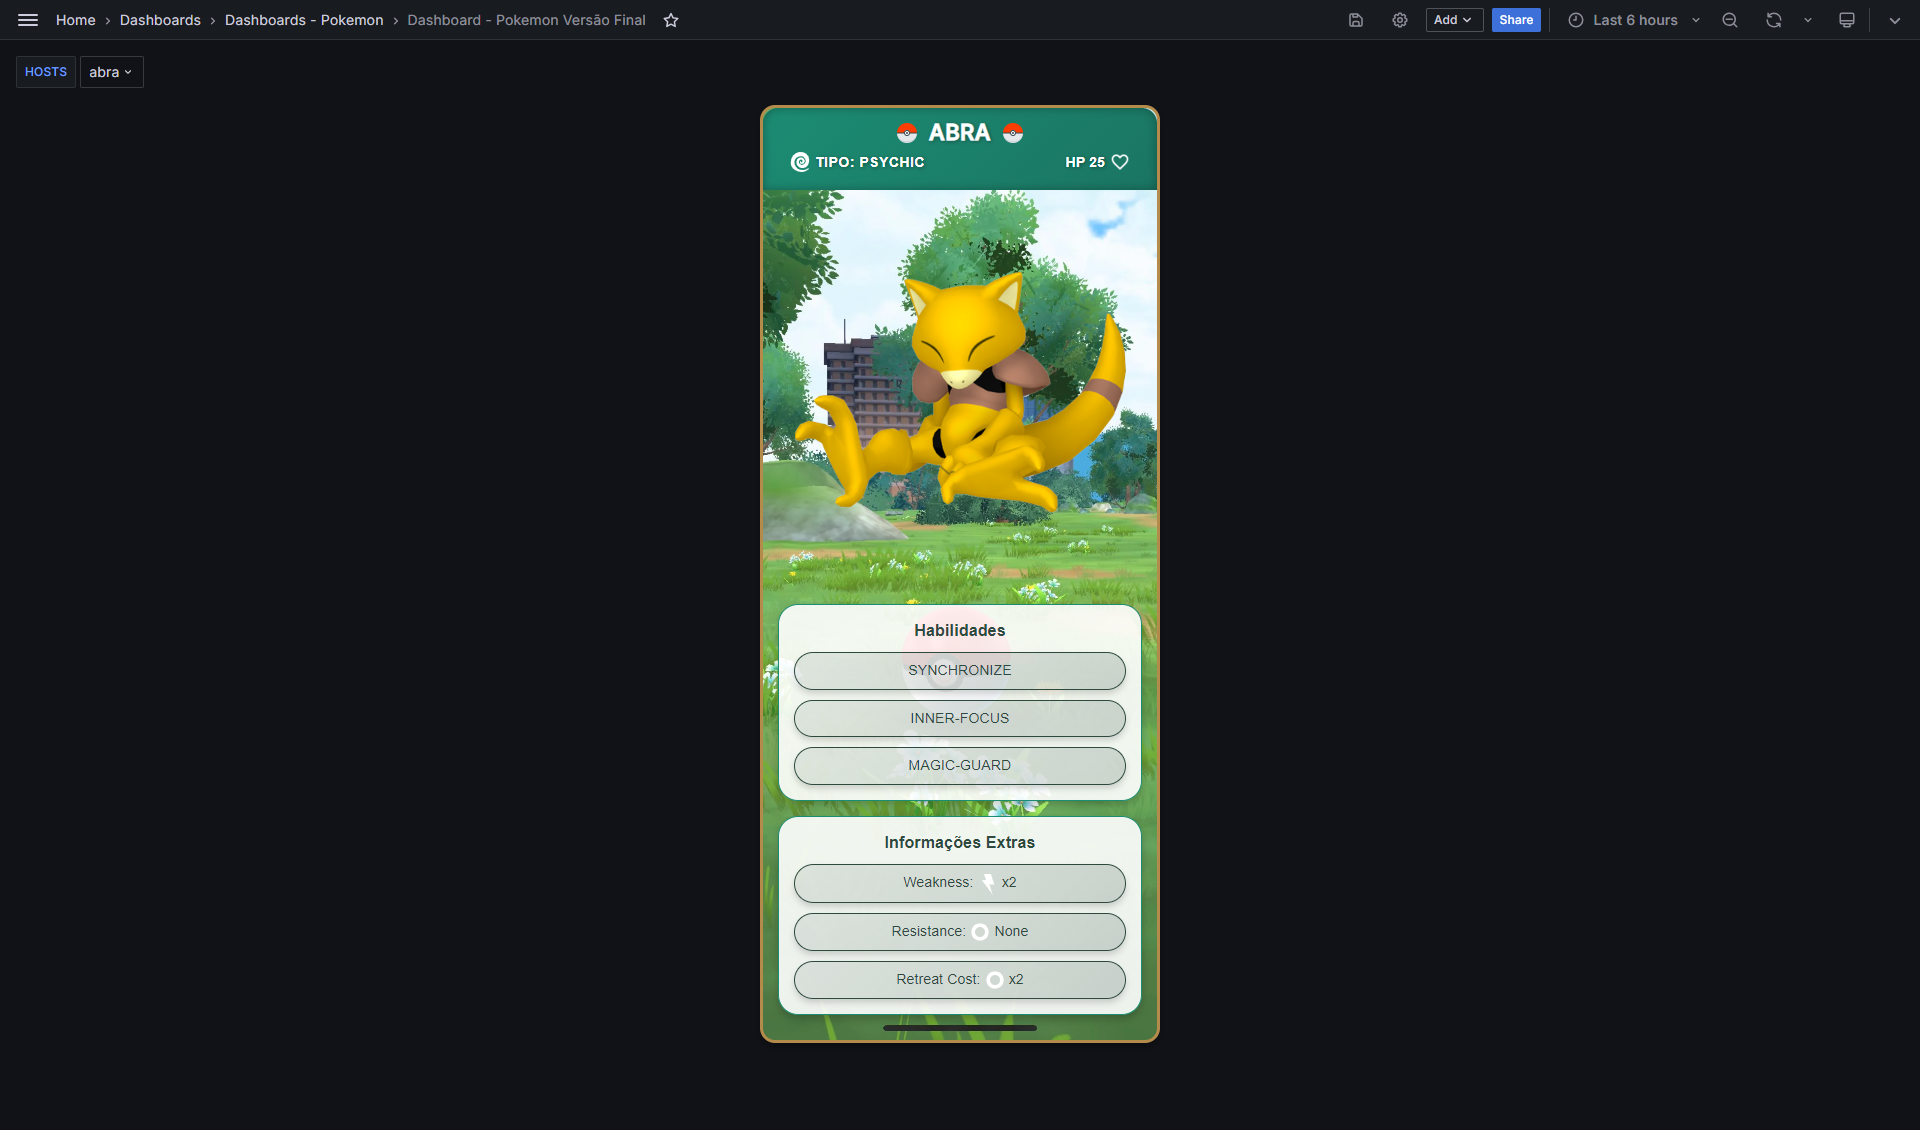This screenshot has width=1920, height=1130.
Task: Zoom out the time range
Action: pos(1730,20)
